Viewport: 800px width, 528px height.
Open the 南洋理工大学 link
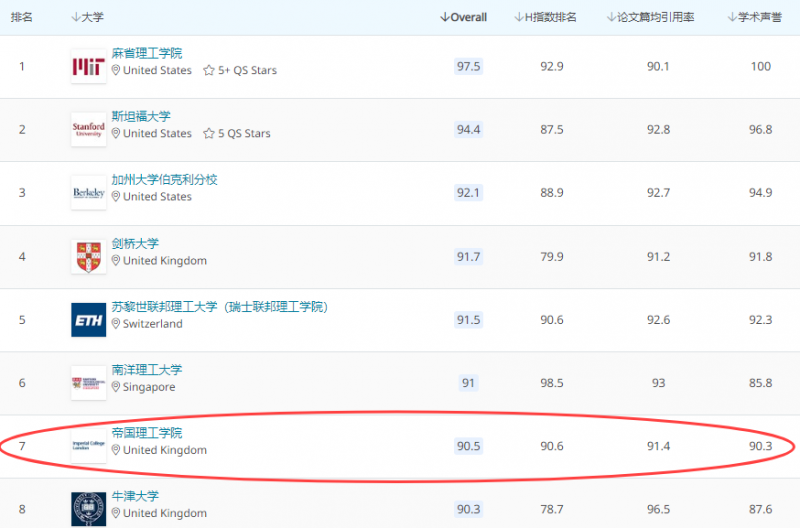click(147, 370)
